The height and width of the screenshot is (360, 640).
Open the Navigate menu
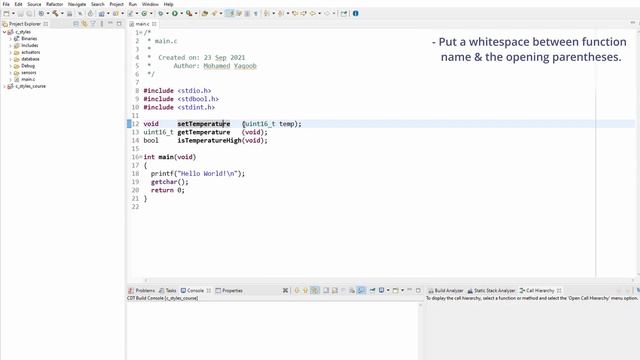point(77,4)
